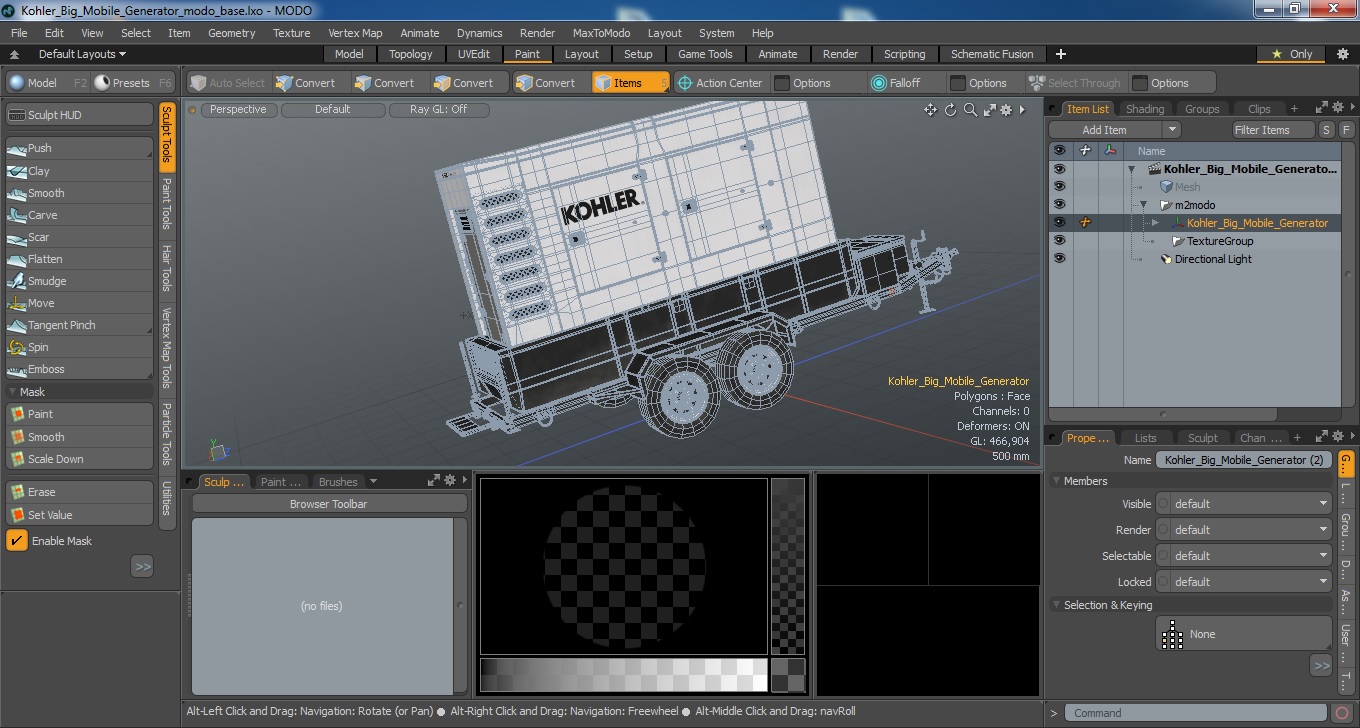The width and height of the screenshot is (1360, 728).
Task: Toggle Auto Select mode
Action: tap(228, 83)
